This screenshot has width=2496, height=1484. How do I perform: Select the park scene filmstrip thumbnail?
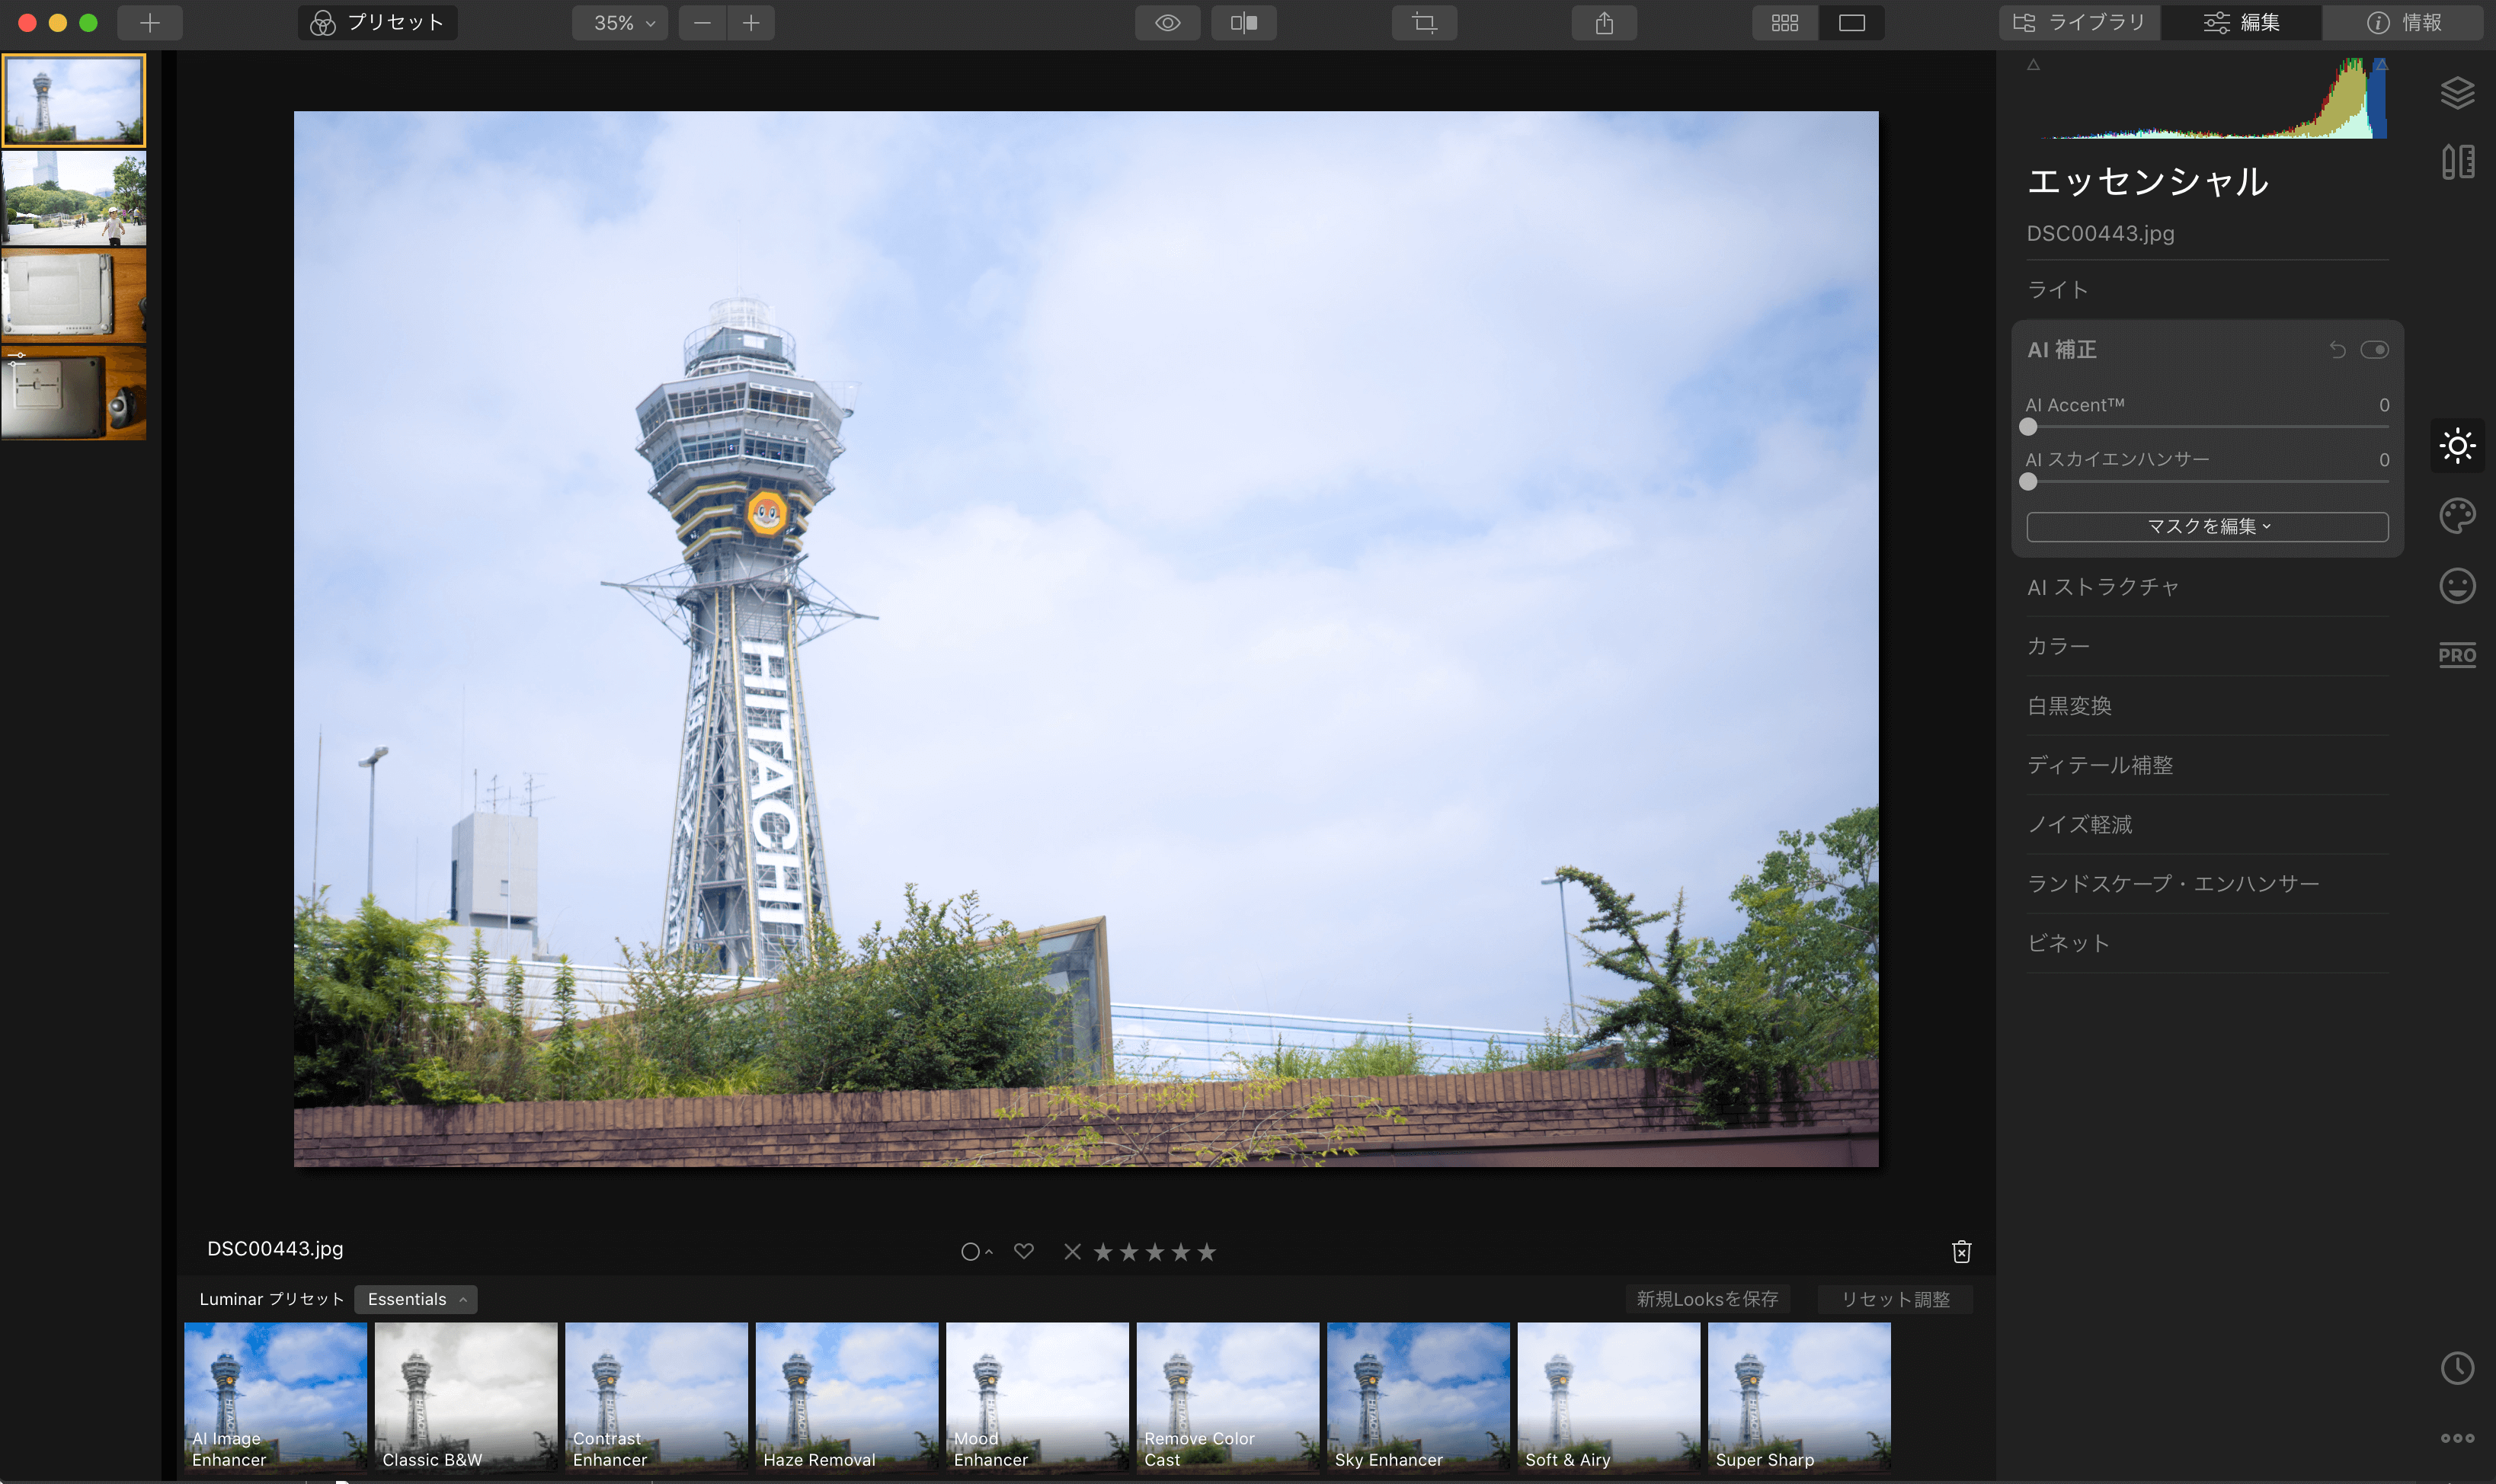pyautogui.click(x=74, y=198)
